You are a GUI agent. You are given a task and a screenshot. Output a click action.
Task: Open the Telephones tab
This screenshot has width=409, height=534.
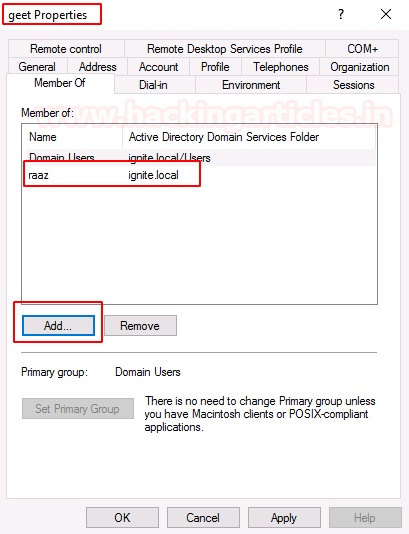(281, 67)
